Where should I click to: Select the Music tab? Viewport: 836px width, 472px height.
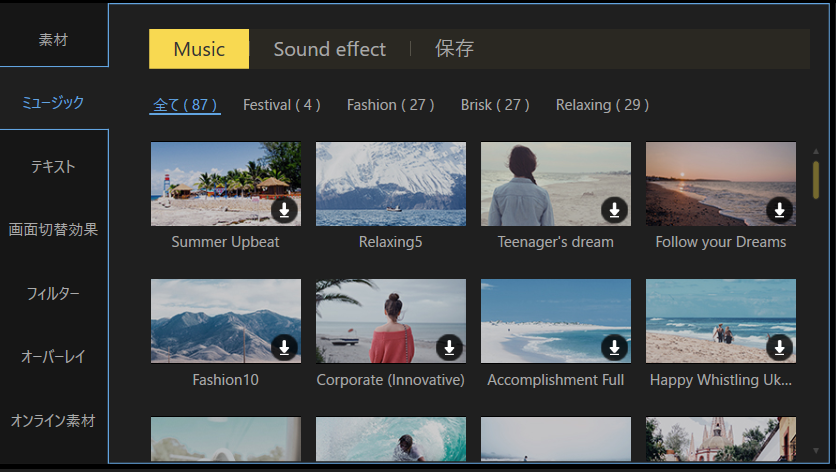[x=199, y=49]
